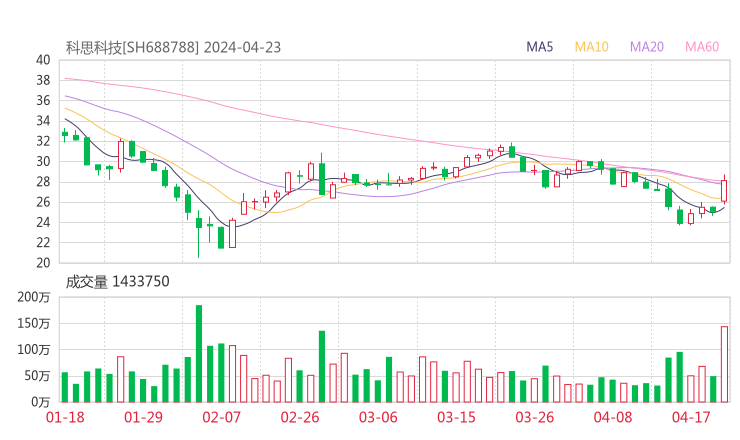Screen dimensions: 740x440
Task: Click the 成交量 1433750 volume label
Action: (x=117, y=281)
